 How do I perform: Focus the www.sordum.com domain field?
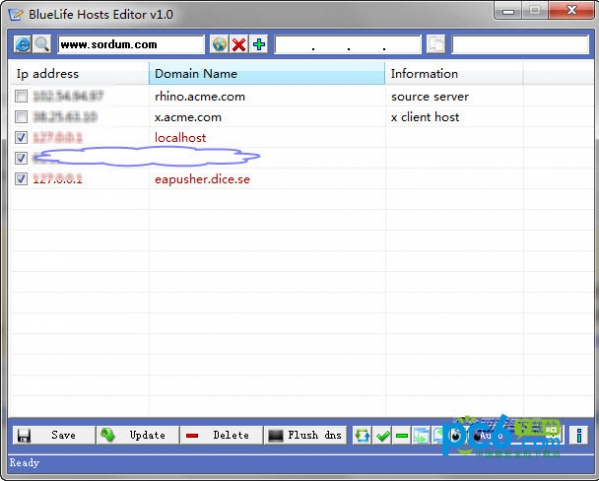point(131,44)
